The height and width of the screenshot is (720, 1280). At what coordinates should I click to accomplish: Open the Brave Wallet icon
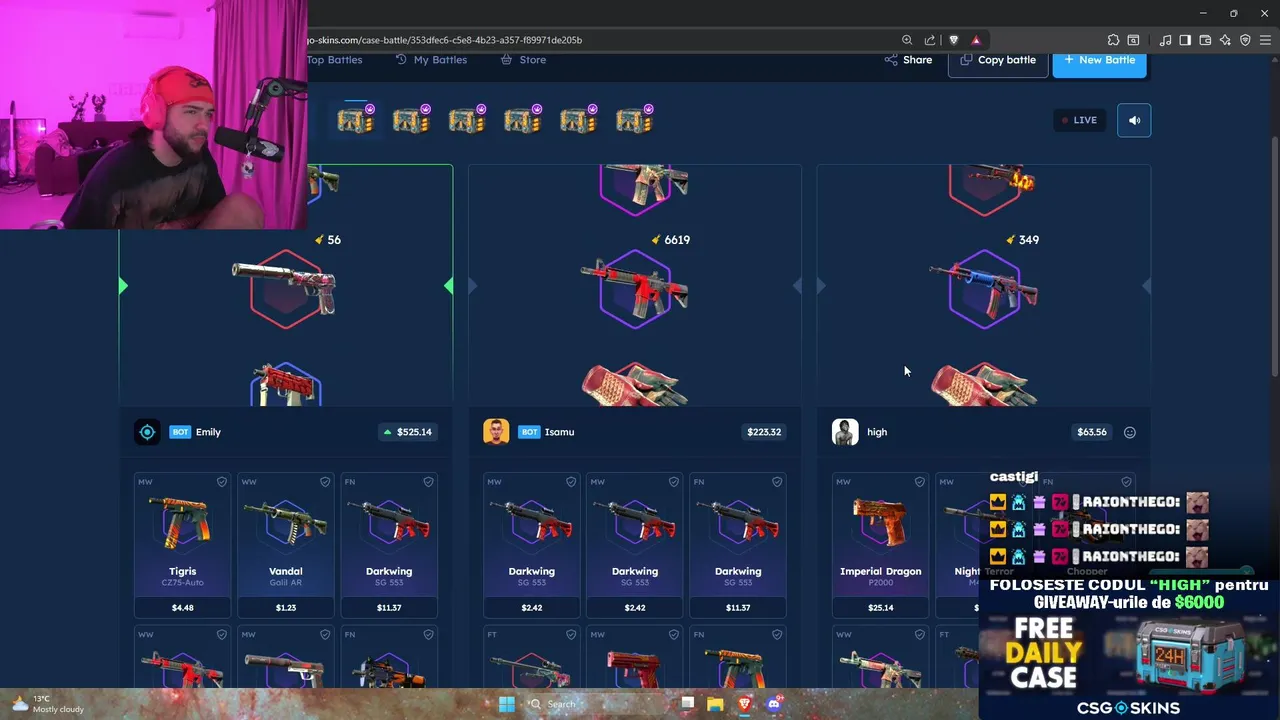click(1205, 40)
